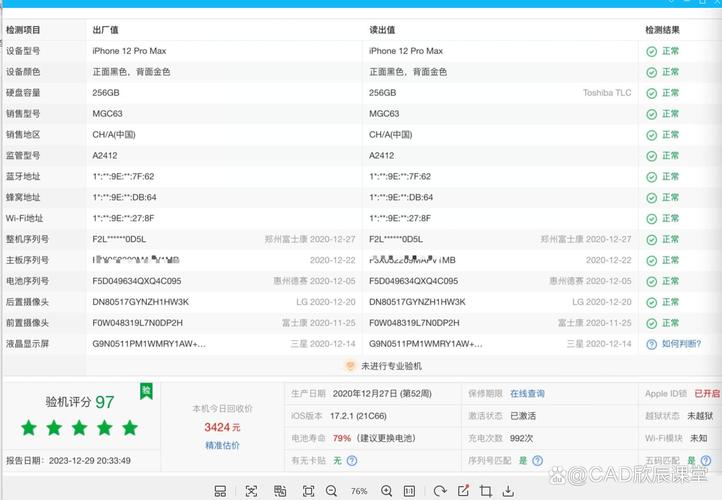Click the green check in 蓝牙地址 row
722x500 pixels.
(652, 177)
